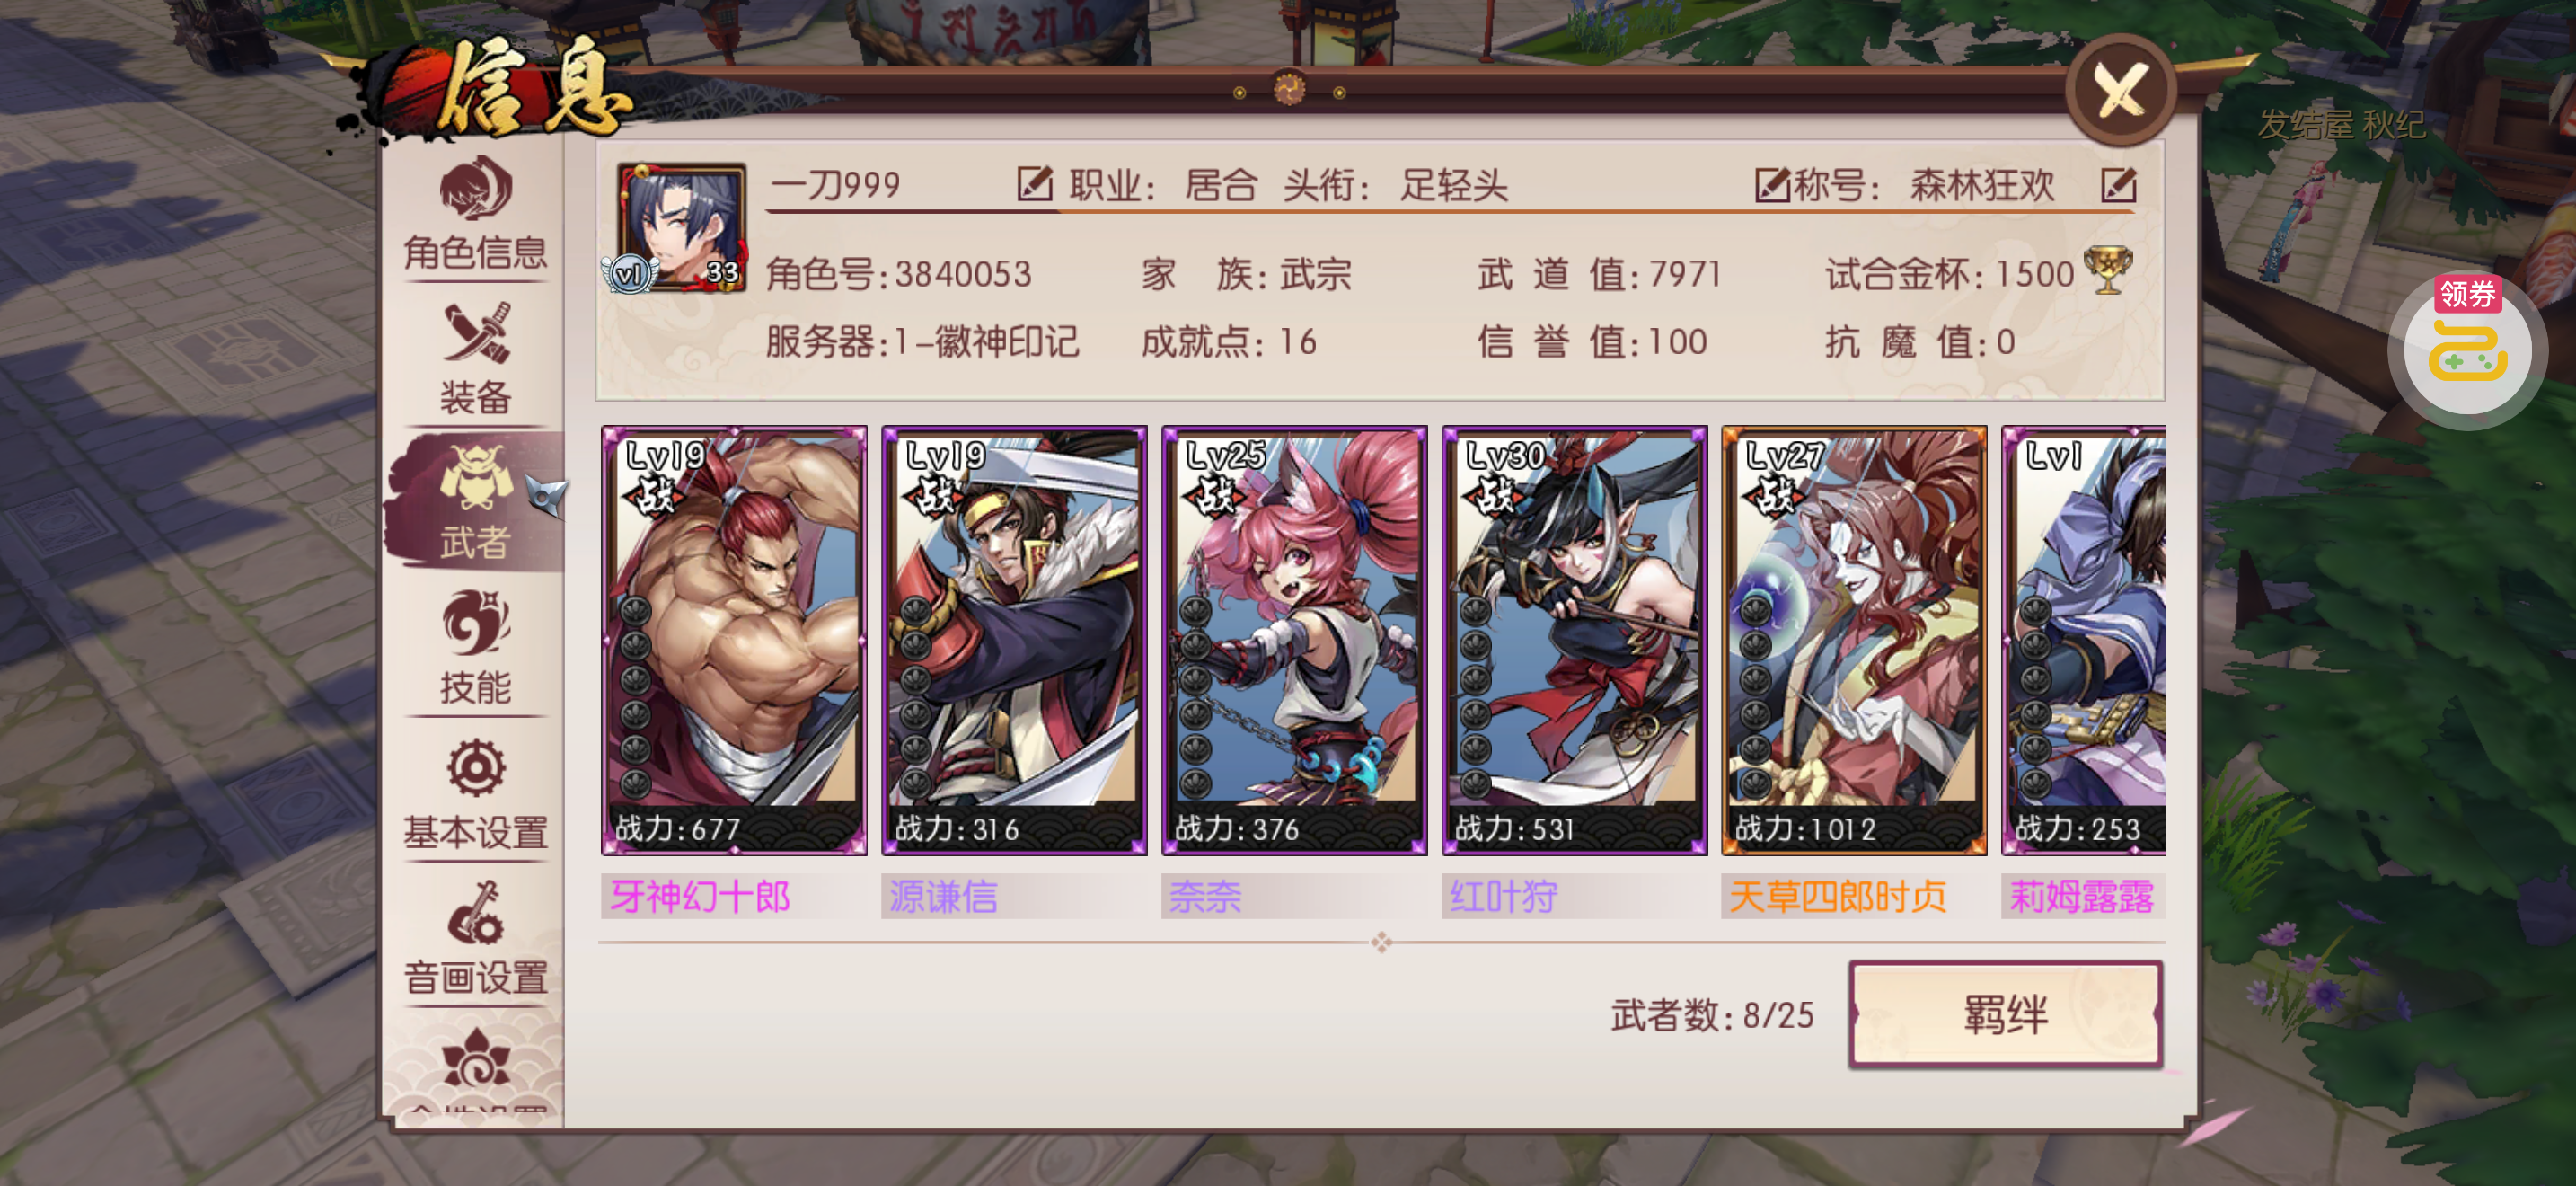Click the 羁绊 button
2576x1186 pixels.
tap(2005, 1014)
